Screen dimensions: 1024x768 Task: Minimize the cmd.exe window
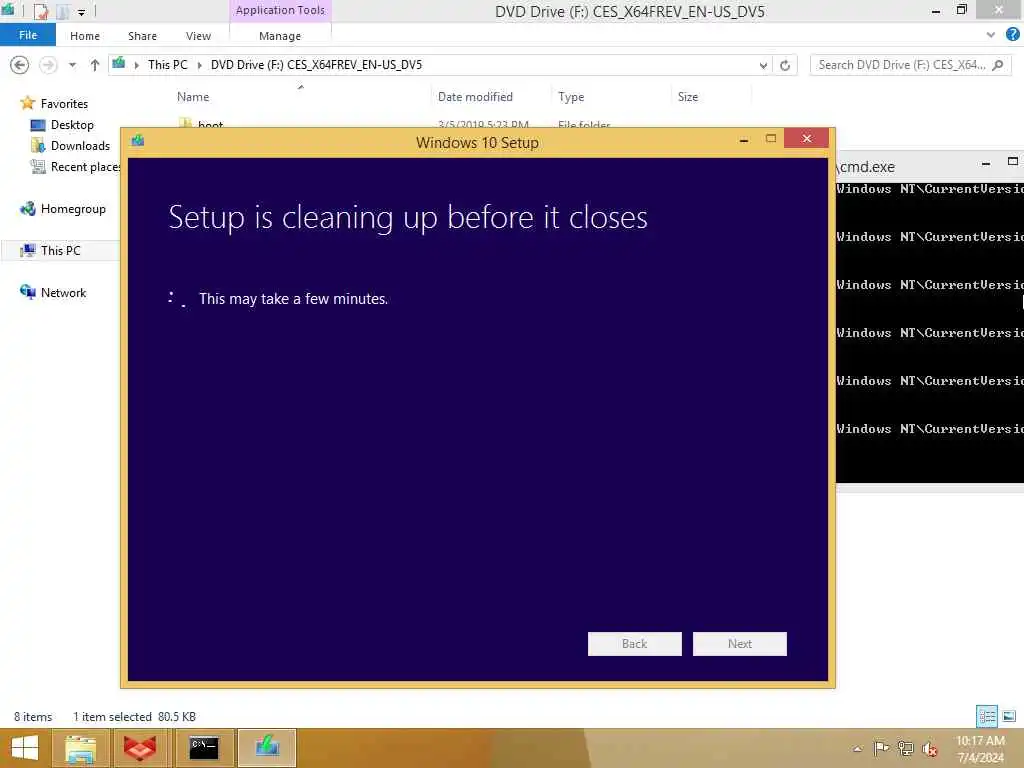(x=985, y=163)
